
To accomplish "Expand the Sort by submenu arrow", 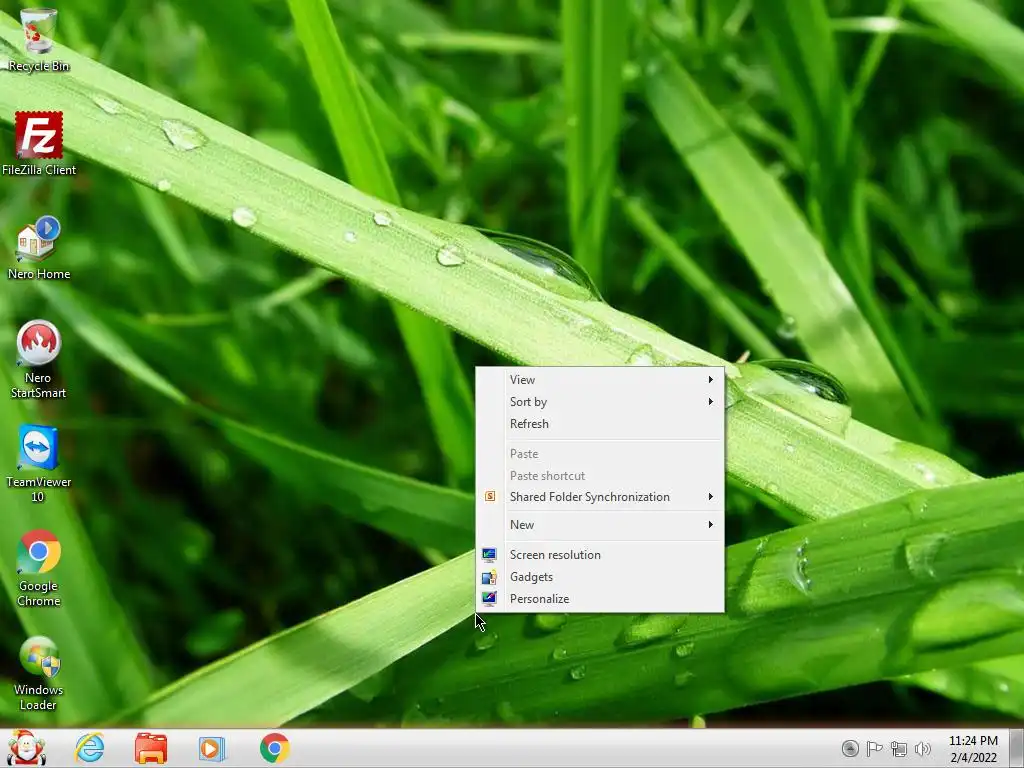I will [x=711, y=402].
